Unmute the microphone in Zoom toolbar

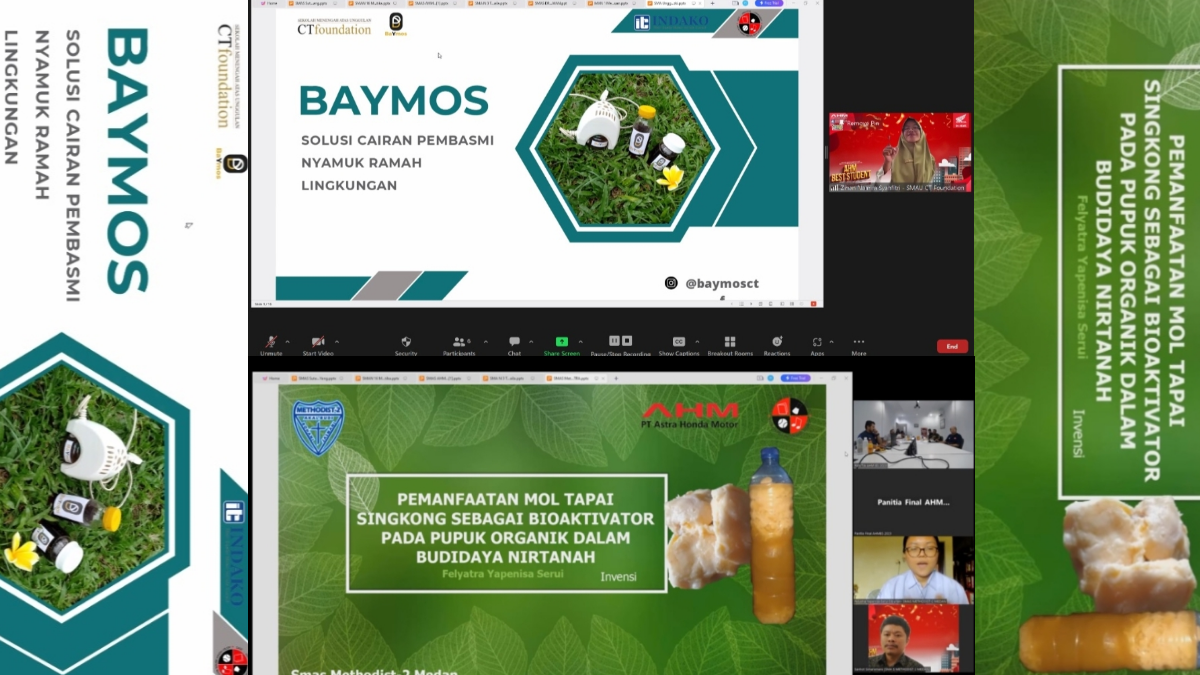tap(271, 343)
